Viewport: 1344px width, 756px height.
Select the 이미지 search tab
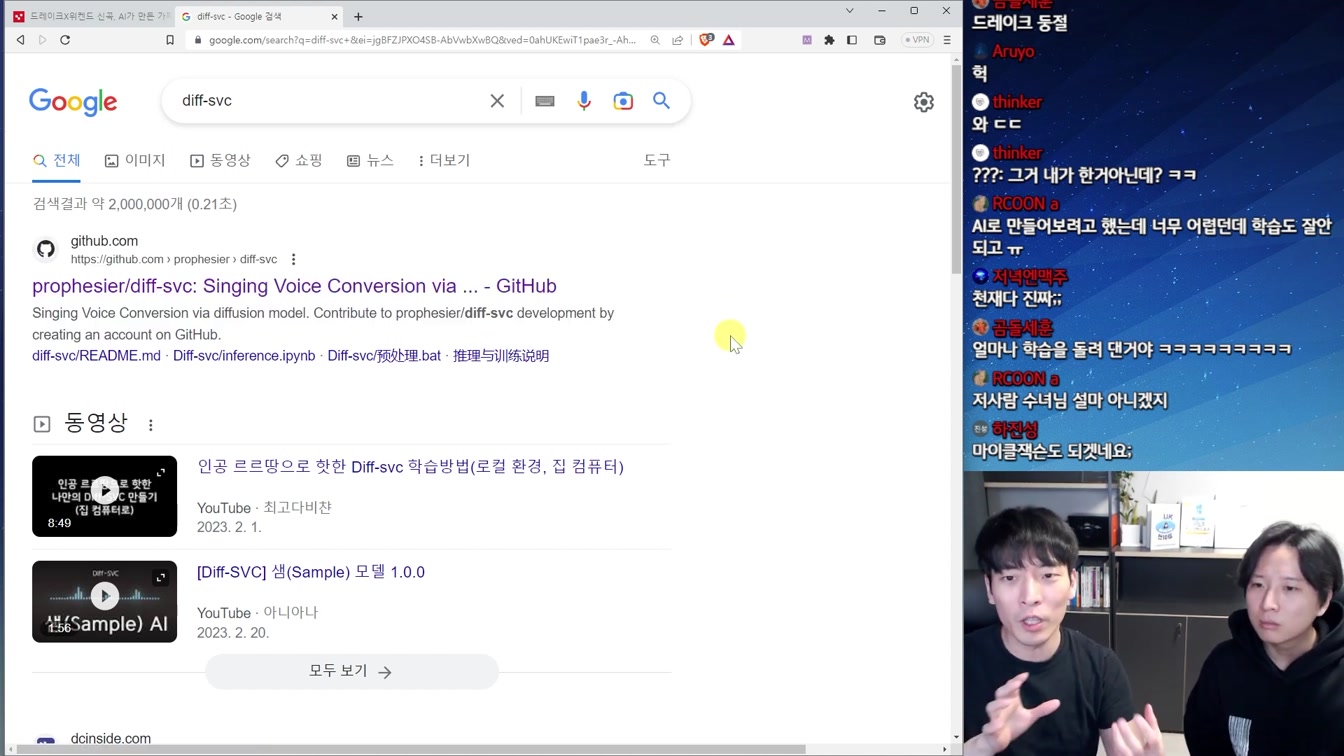point(135,160)
